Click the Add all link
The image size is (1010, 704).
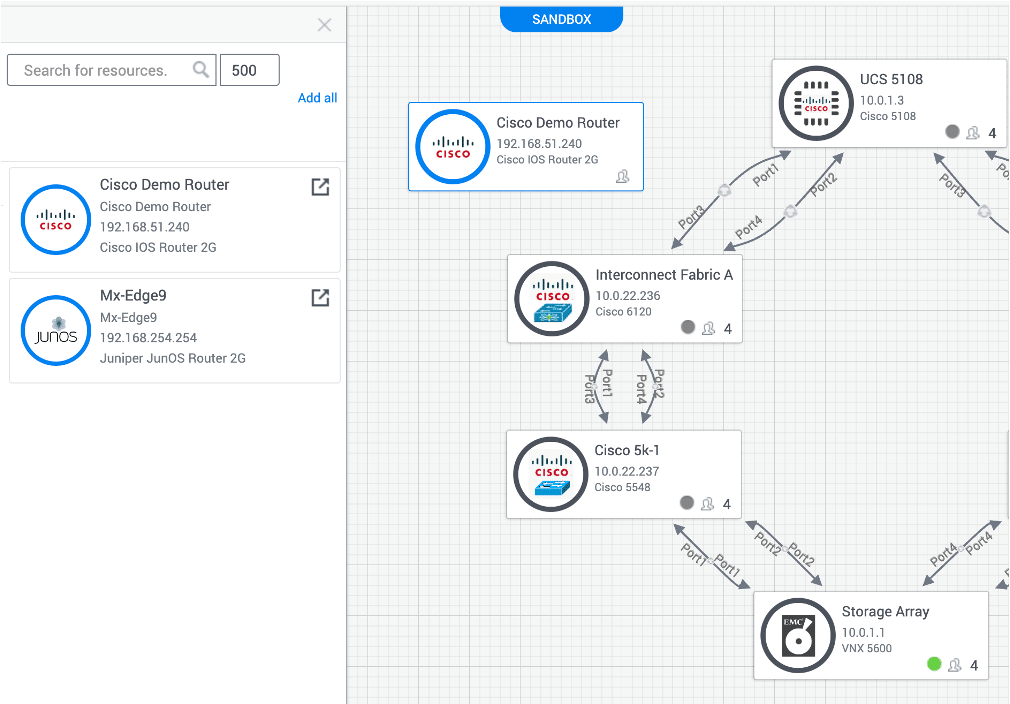318,98
